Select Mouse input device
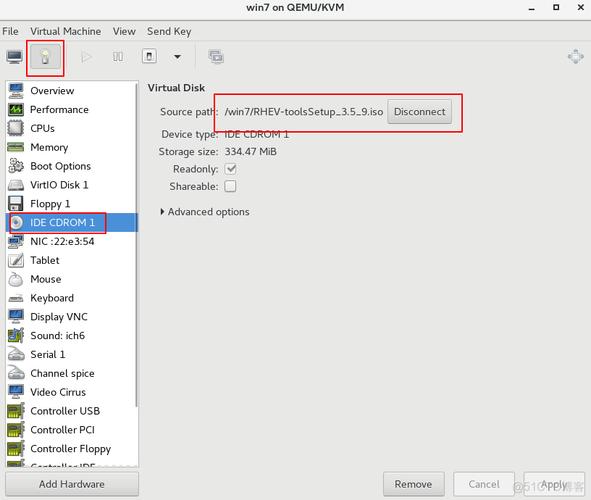This screenshot has height=500, width=591. click(x=71, y=279)
